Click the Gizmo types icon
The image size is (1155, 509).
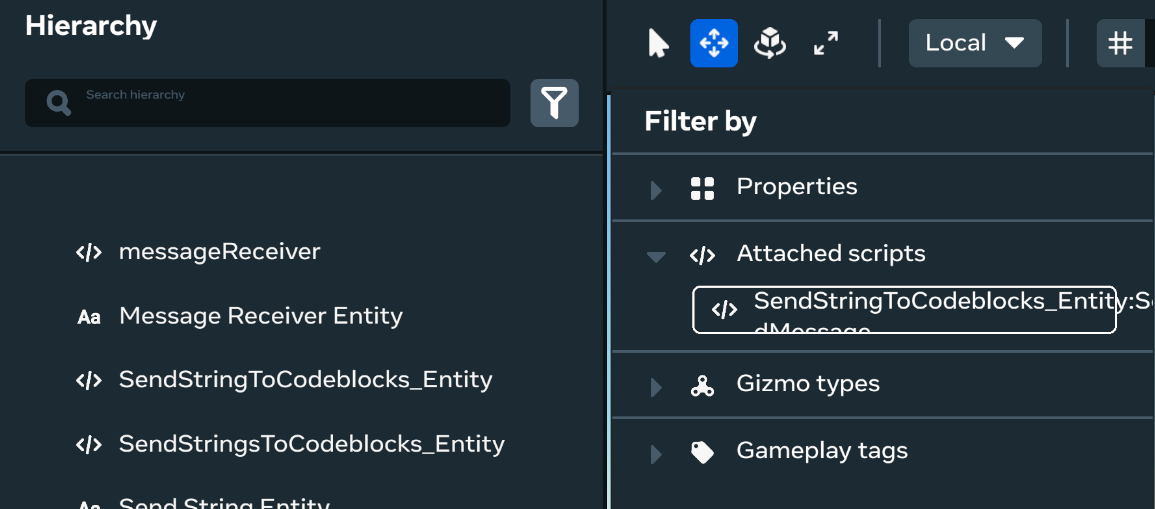point(702,385)
